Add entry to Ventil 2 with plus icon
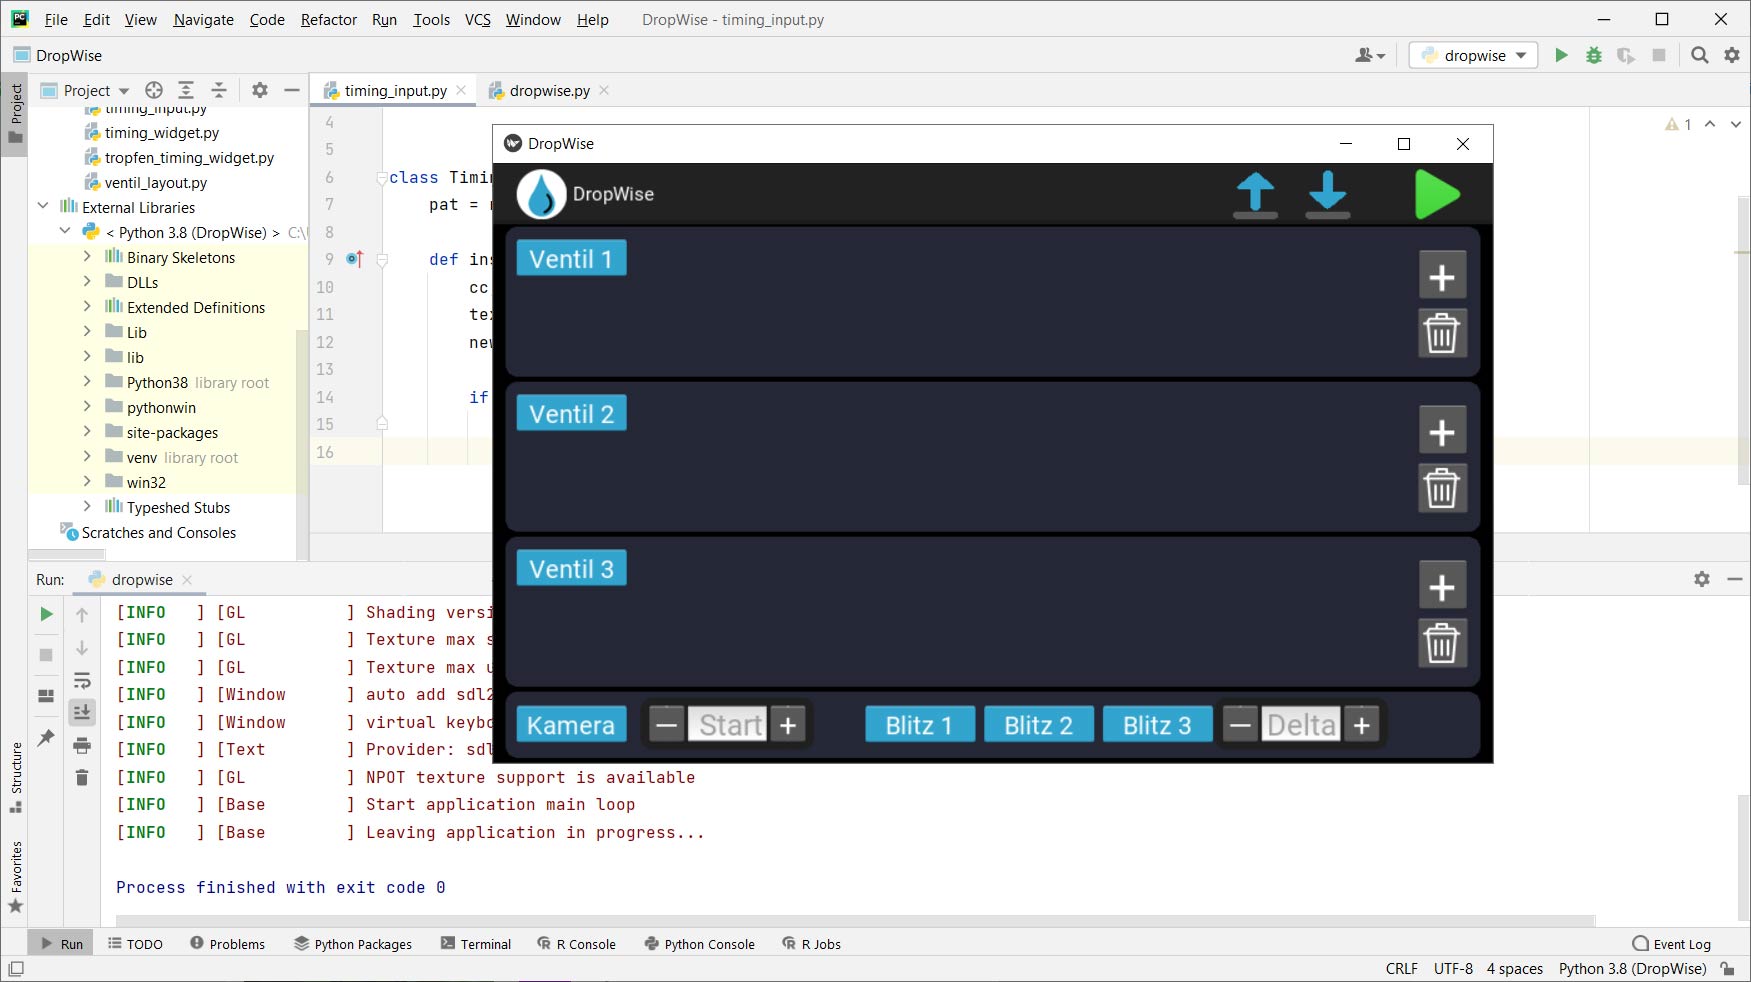 tap(1441, 432)
